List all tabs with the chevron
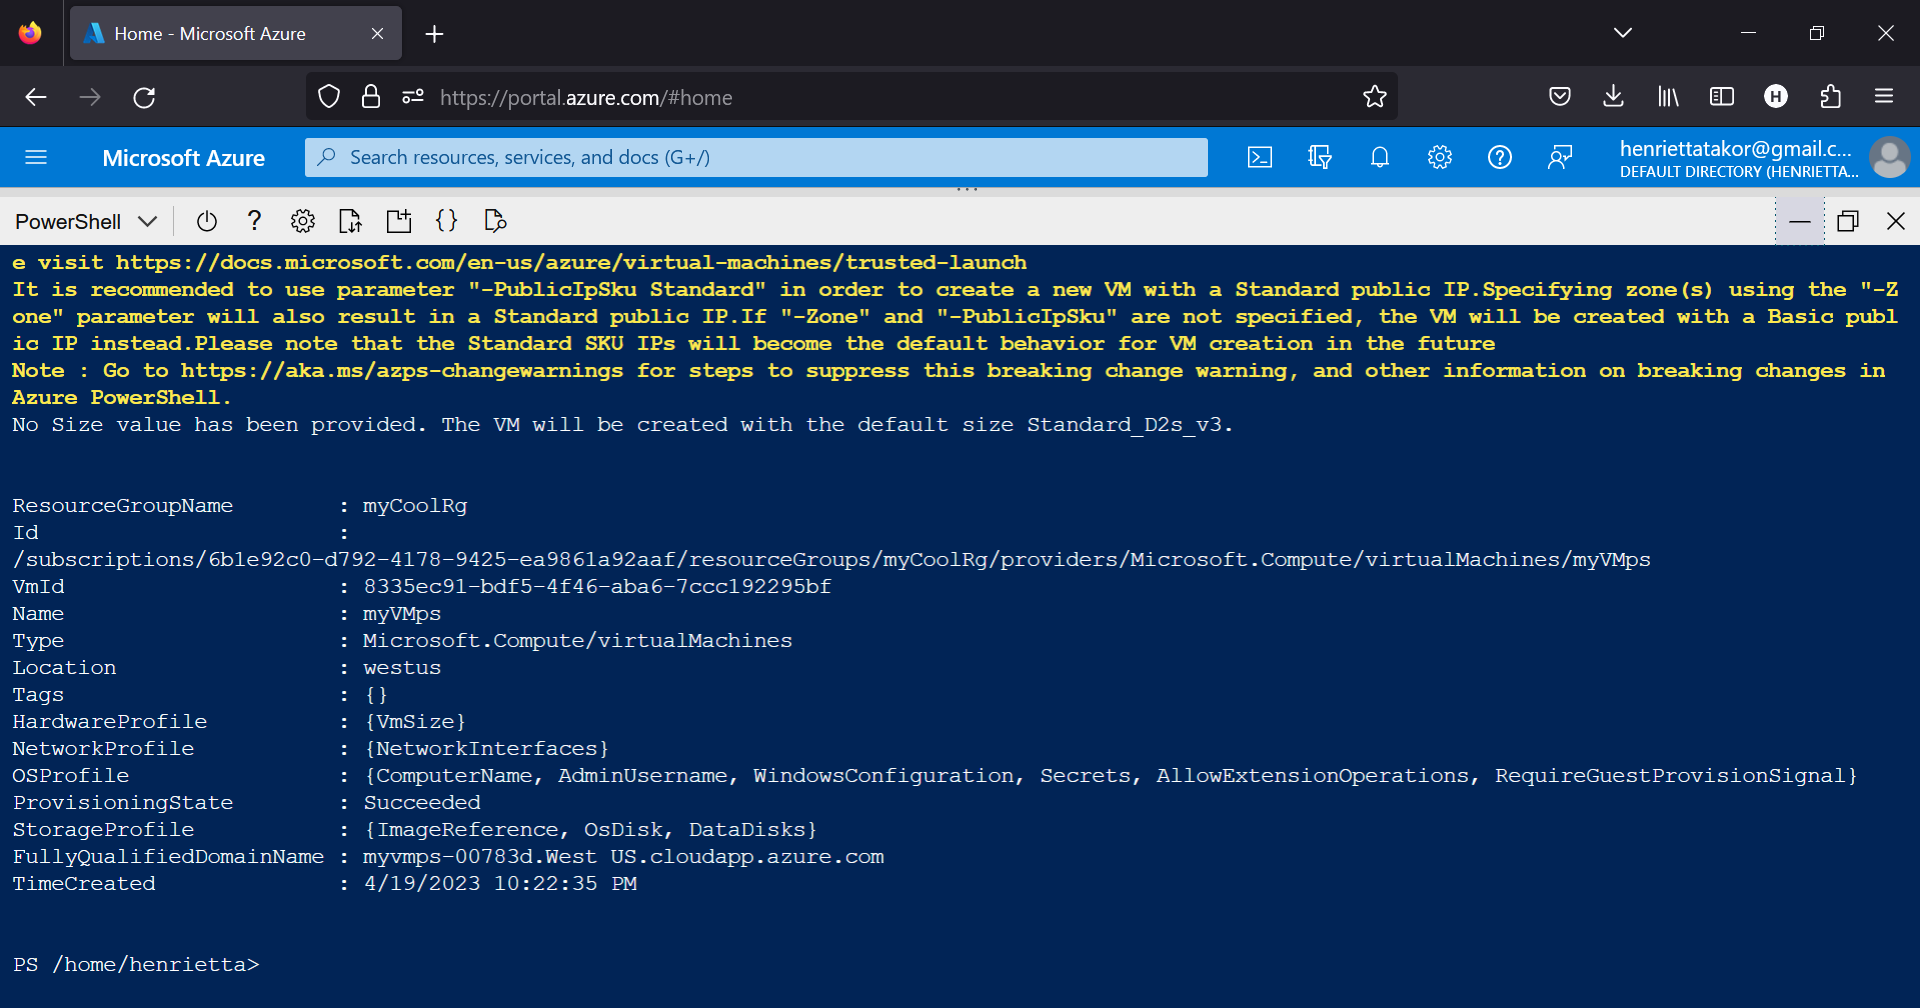Image resolution: width=1920 pixels, height=1008 pixels. coord(1623,33)
